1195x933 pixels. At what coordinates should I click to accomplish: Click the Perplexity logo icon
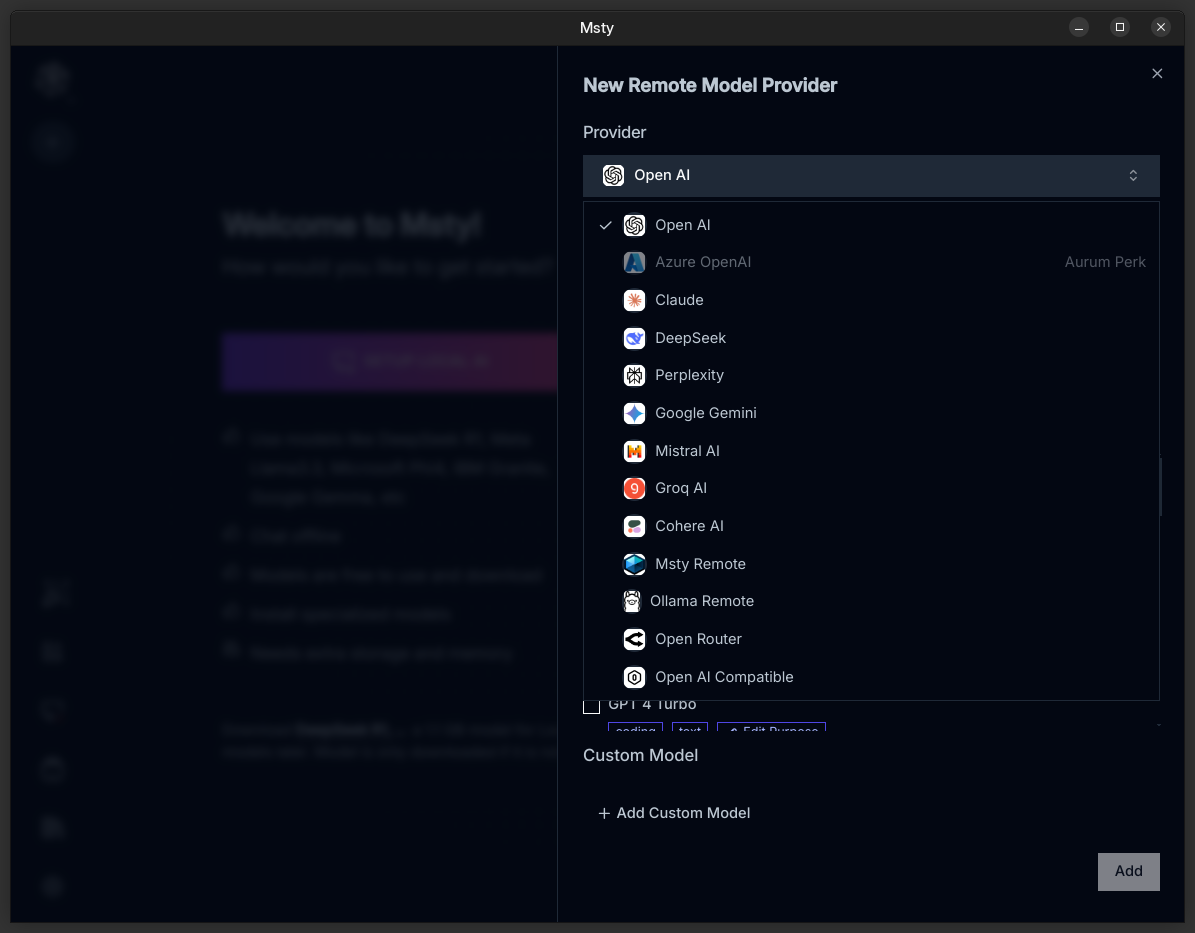634,375
